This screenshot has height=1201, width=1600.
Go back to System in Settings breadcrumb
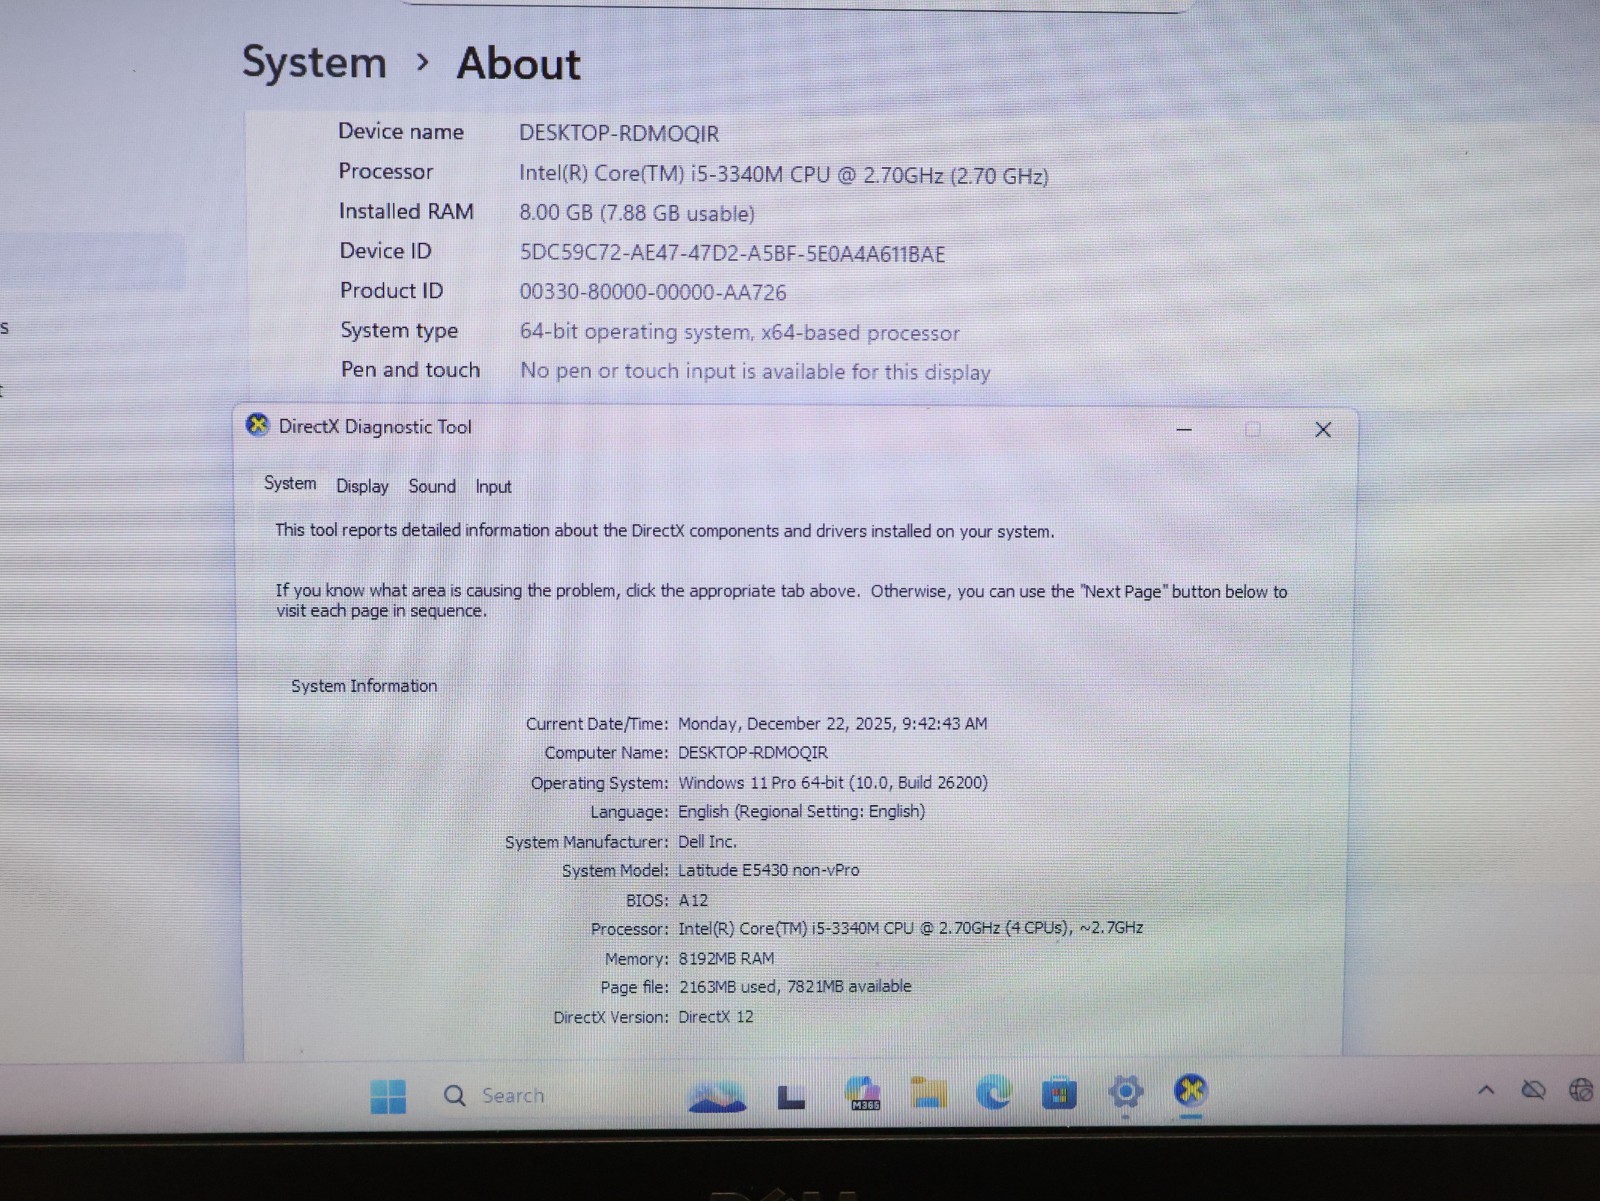pos(315,62)
